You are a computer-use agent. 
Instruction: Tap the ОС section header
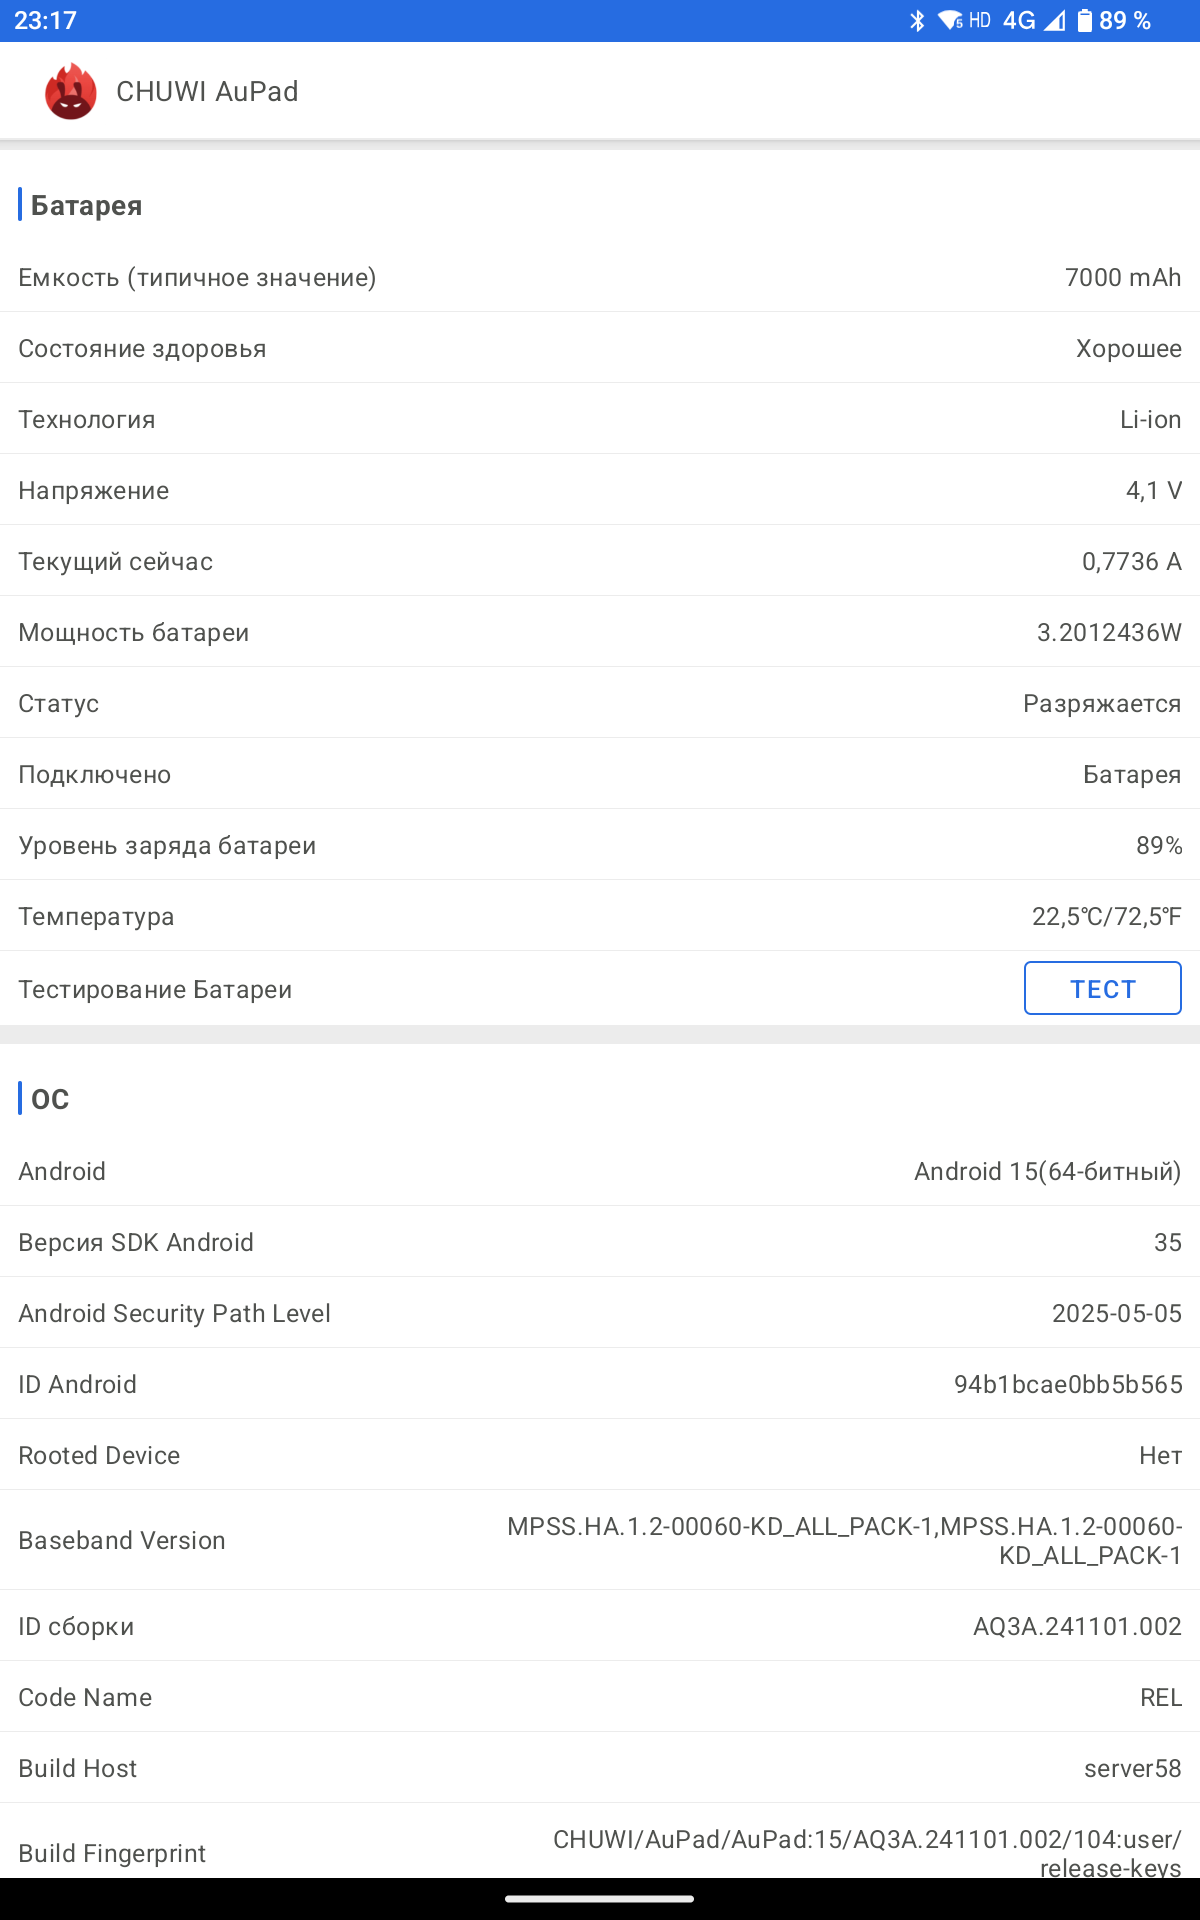tap(49, 1099)
